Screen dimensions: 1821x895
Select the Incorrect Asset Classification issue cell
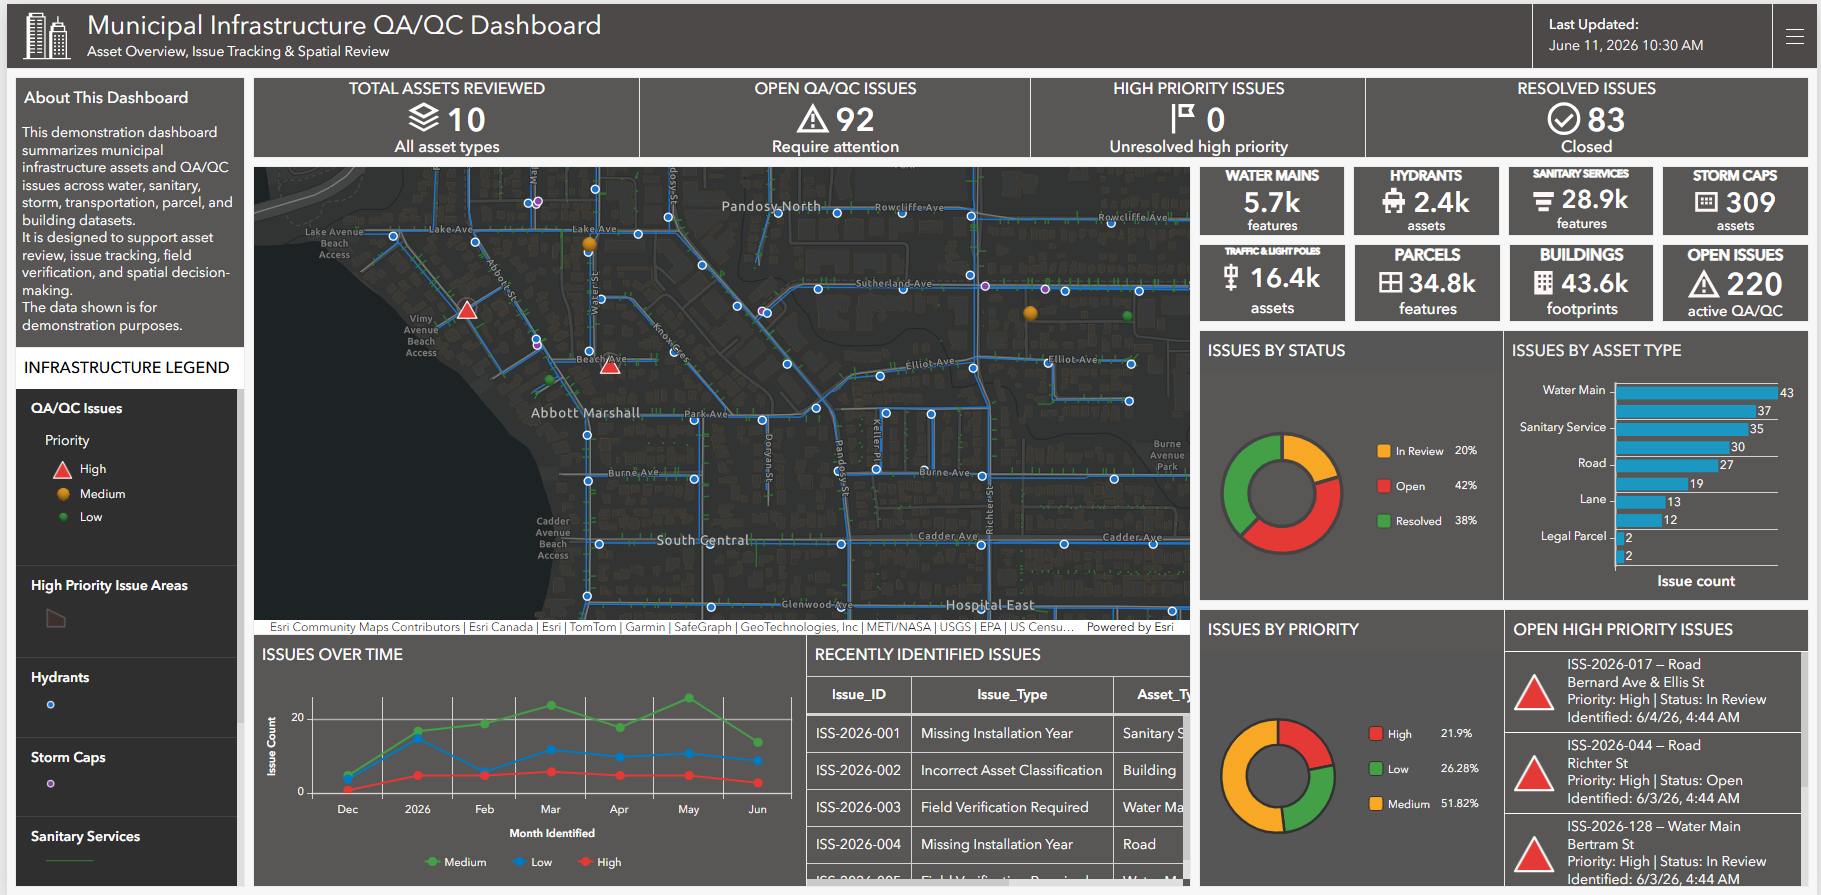(1012, 770)
